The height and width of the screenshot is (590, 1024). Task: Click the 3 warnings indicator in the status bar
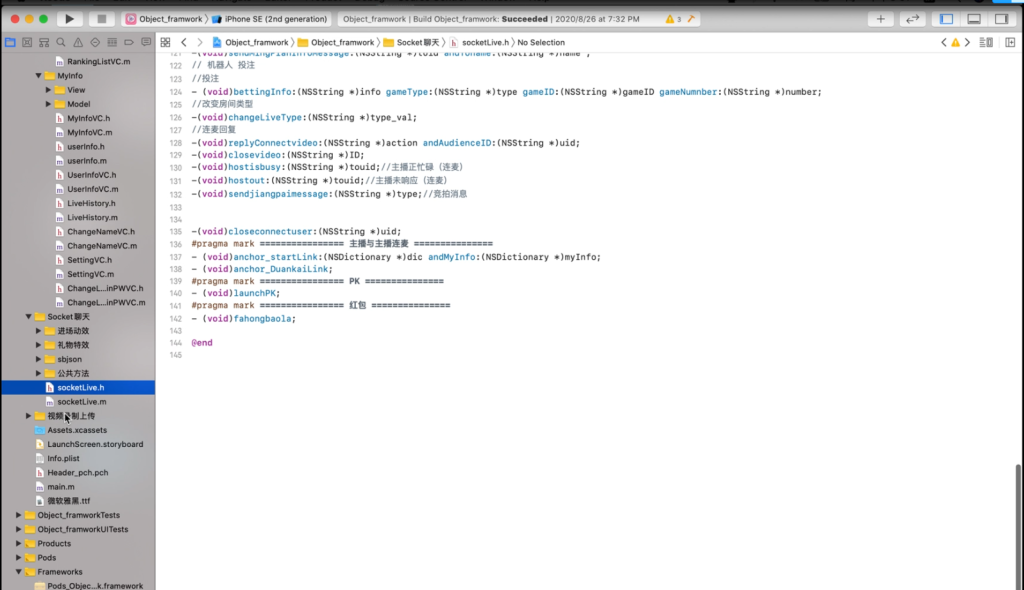click(673, 19)
